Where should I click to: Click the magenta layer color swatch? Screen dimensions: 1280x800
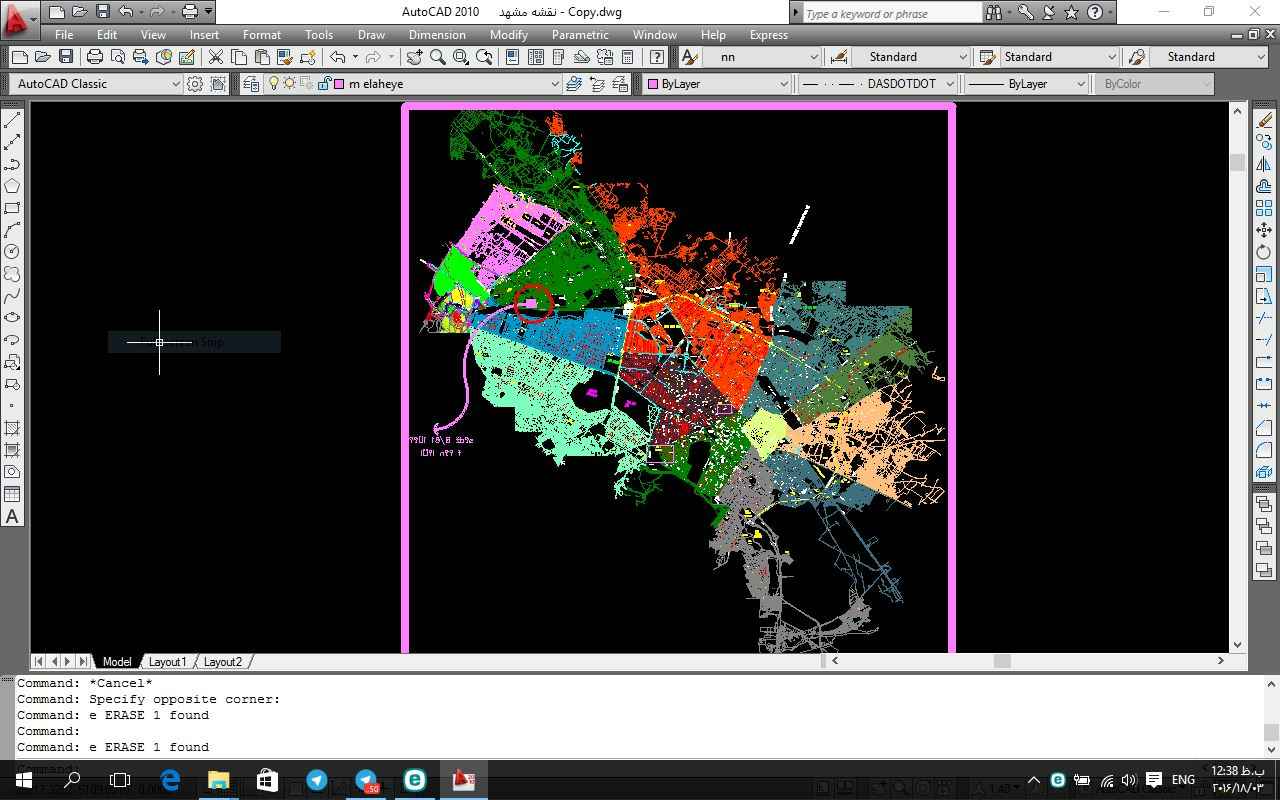click(x=340, y=84)
